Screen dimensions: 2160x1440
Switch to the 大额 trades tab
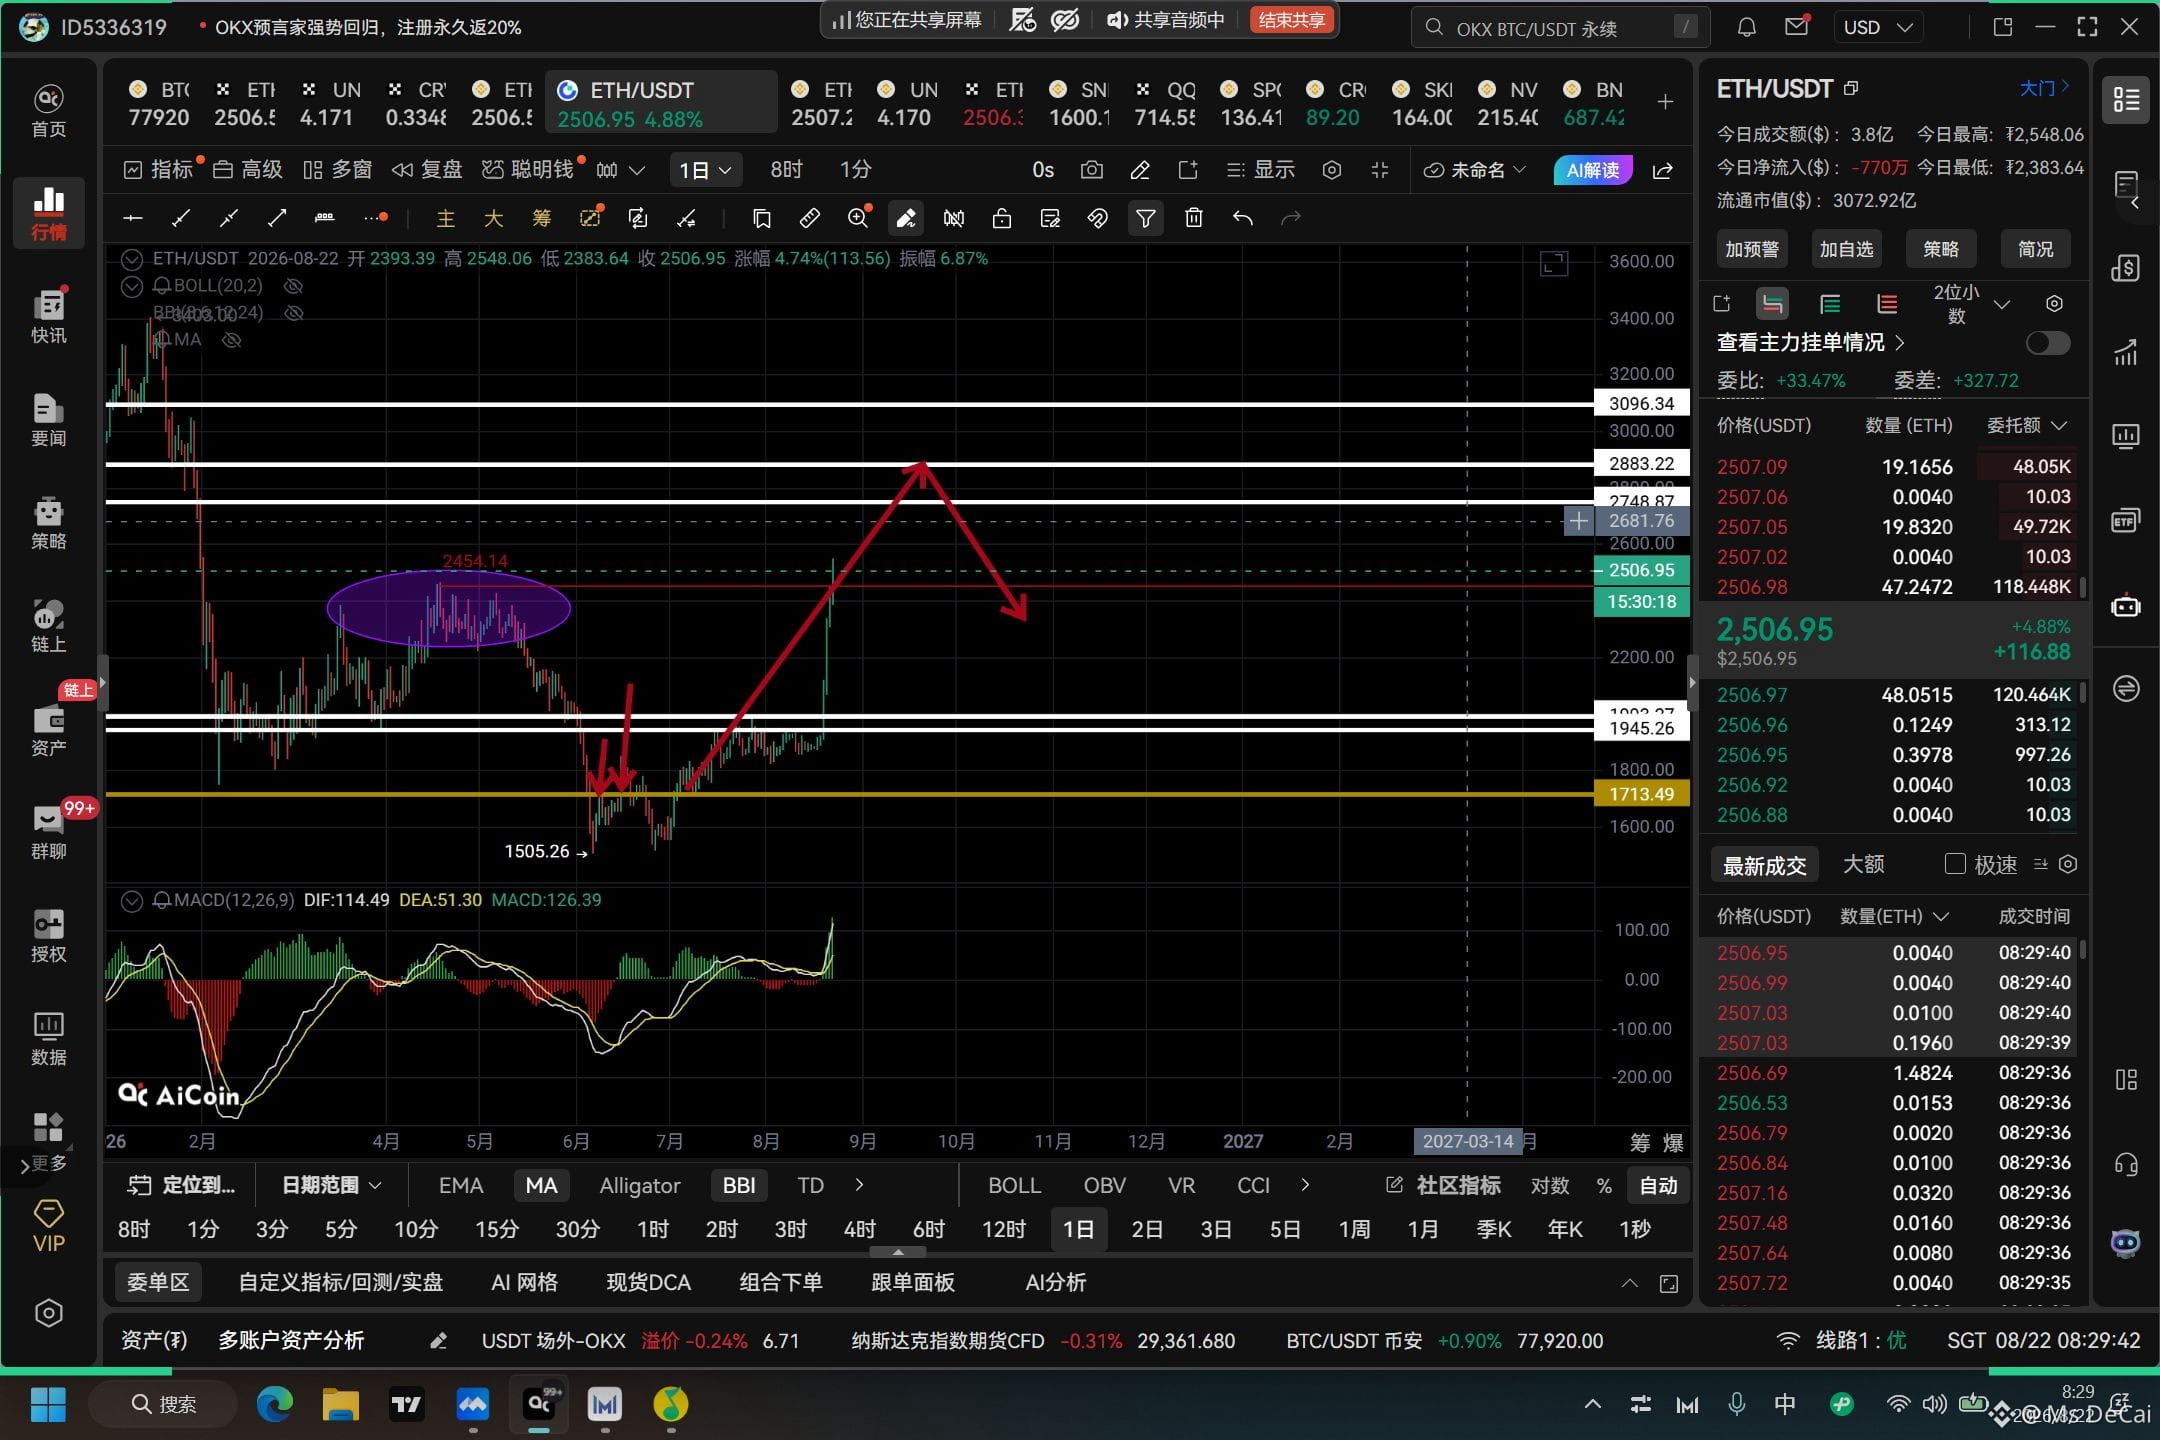pos(1863,865)
